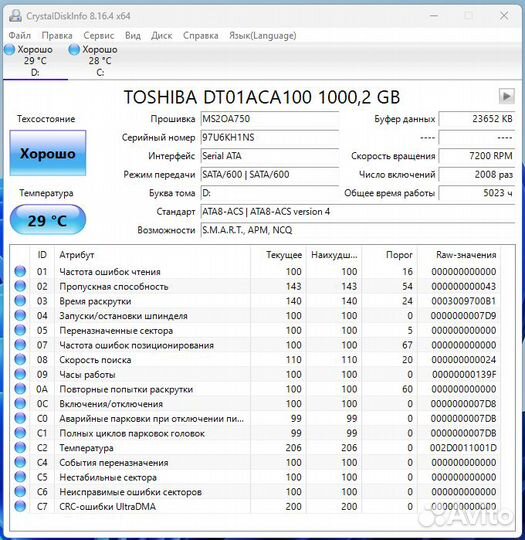525x540 pixels.
Task: Click the next disk arrow button
Action: [x=506, y=96]
